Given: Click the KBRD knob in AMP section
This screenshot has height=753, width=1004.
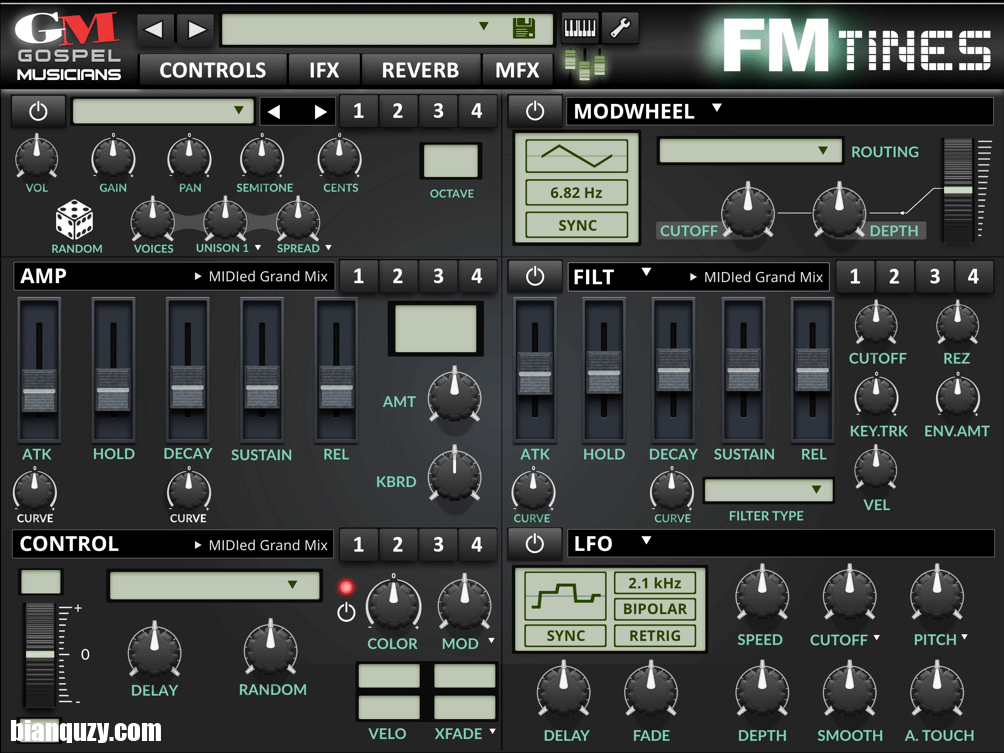Looking at the screenshot, I should pyautogui.click(x=455, y=474).
